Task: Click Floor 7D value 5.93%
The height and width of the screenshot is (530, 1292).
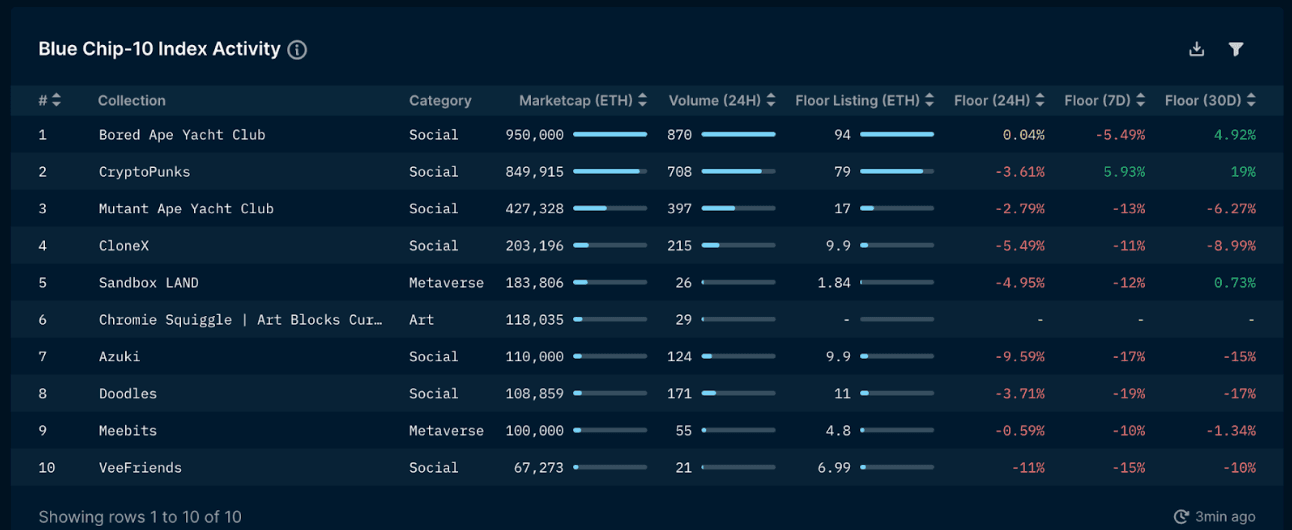Action: (x=1124, y=172)
